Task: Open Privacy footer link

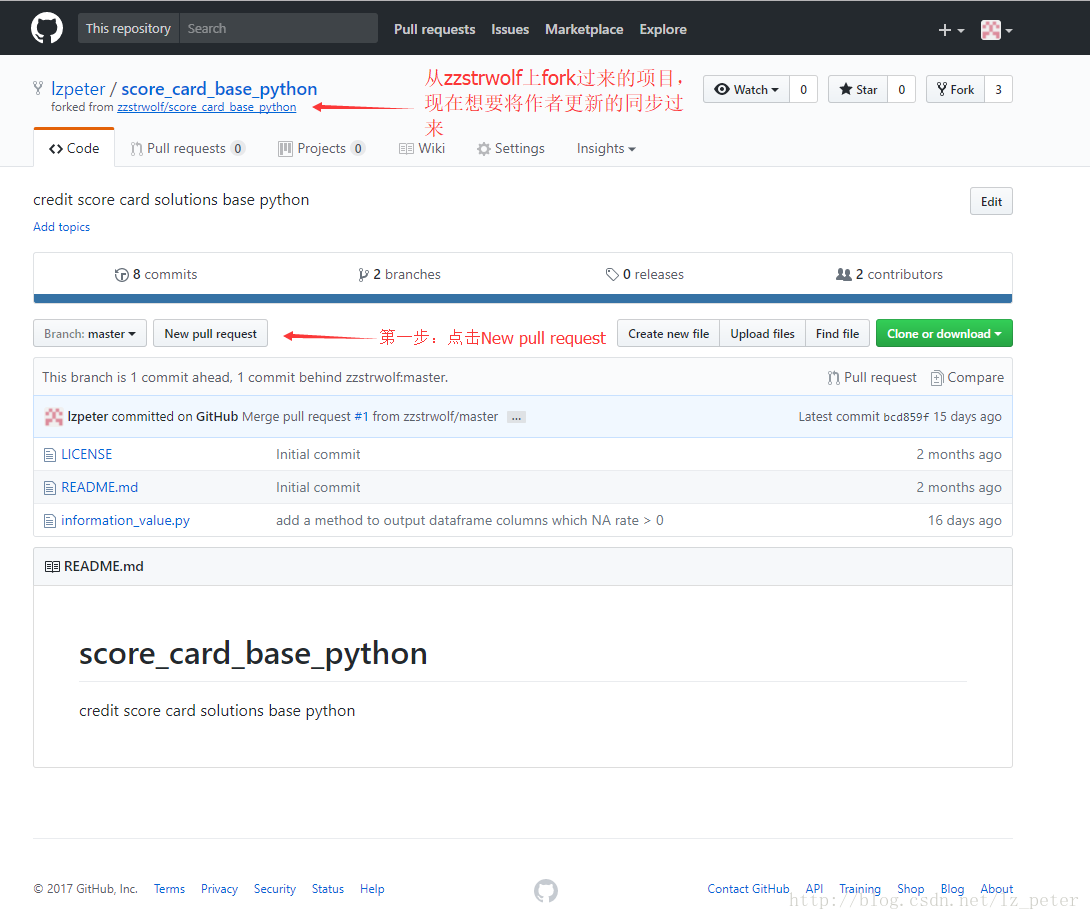Action: (x=219, y=889)
